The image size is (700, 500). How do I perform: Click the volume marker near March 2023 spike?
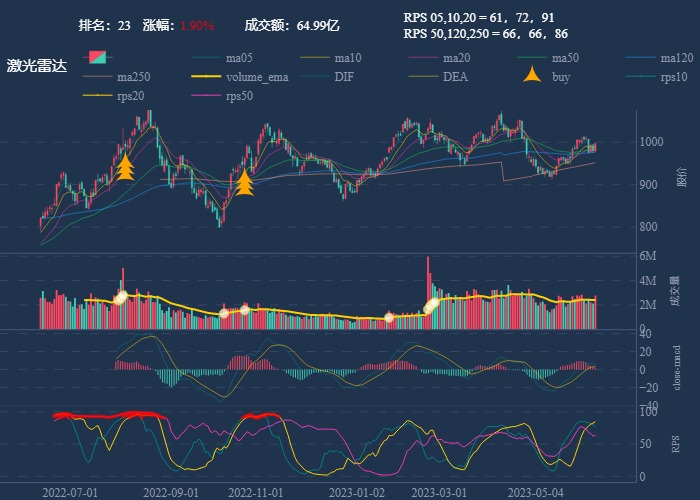[x=433, y=304]
